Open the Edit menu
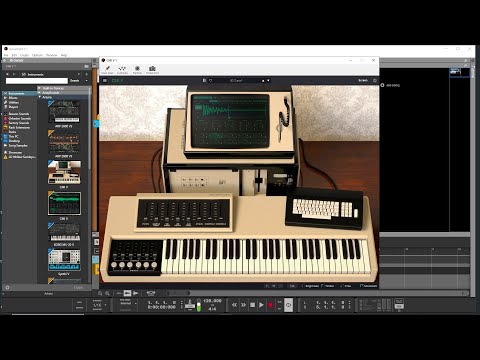Image resolution: width=480 pixels, height=360 pixels. (14, 55)
